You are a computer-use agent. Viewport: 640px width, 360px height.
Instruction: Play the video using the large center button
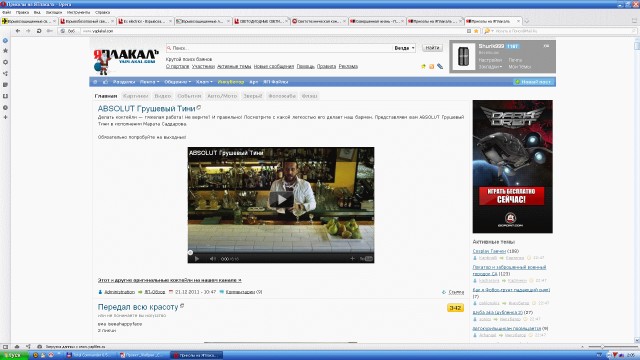[281, 200]
